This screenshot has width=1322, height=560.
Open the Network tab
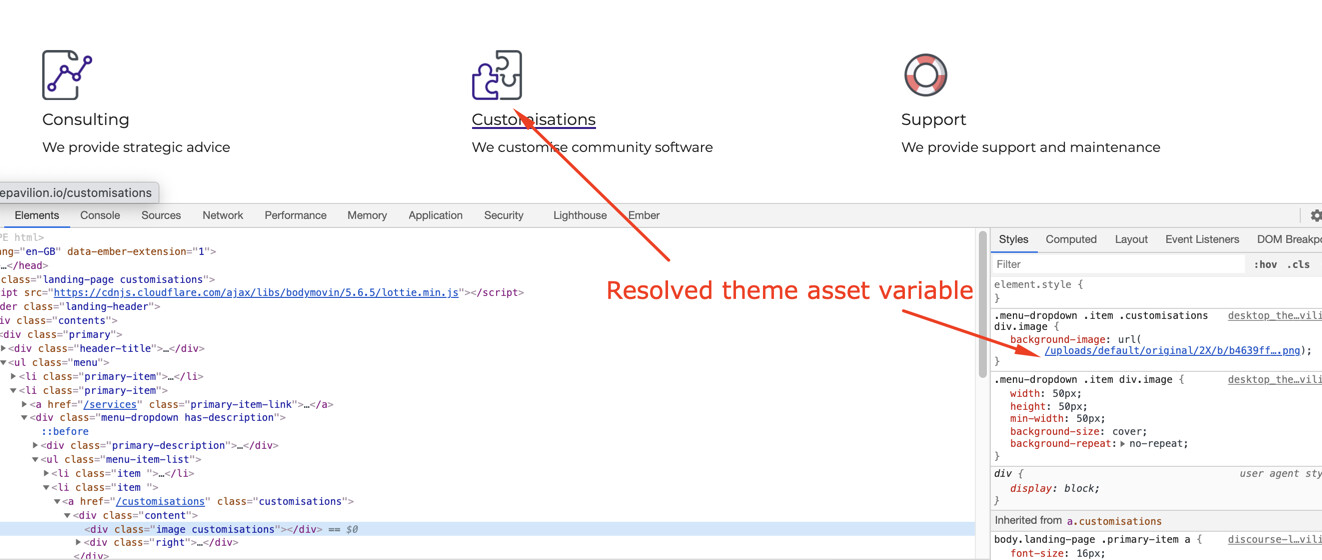(x=223, y=215)
